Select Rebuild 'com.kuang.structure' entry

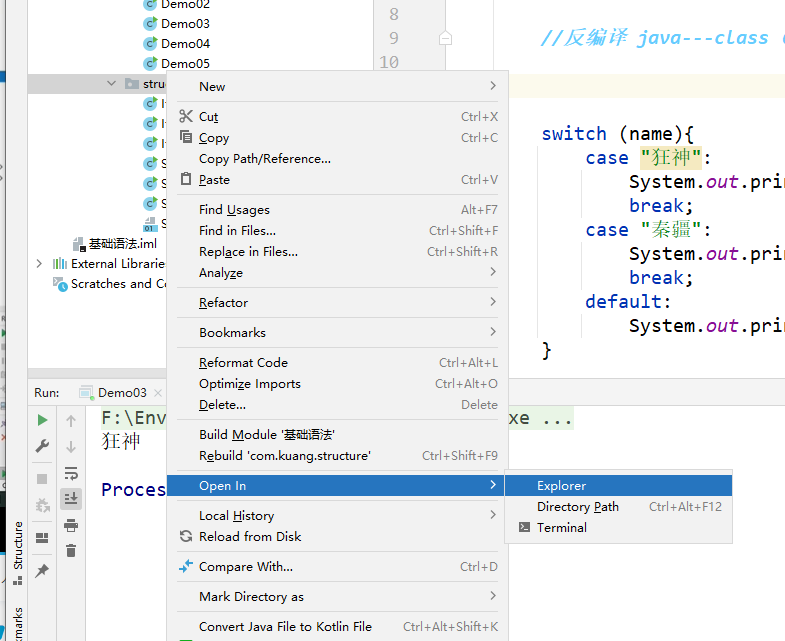(337, 456)
